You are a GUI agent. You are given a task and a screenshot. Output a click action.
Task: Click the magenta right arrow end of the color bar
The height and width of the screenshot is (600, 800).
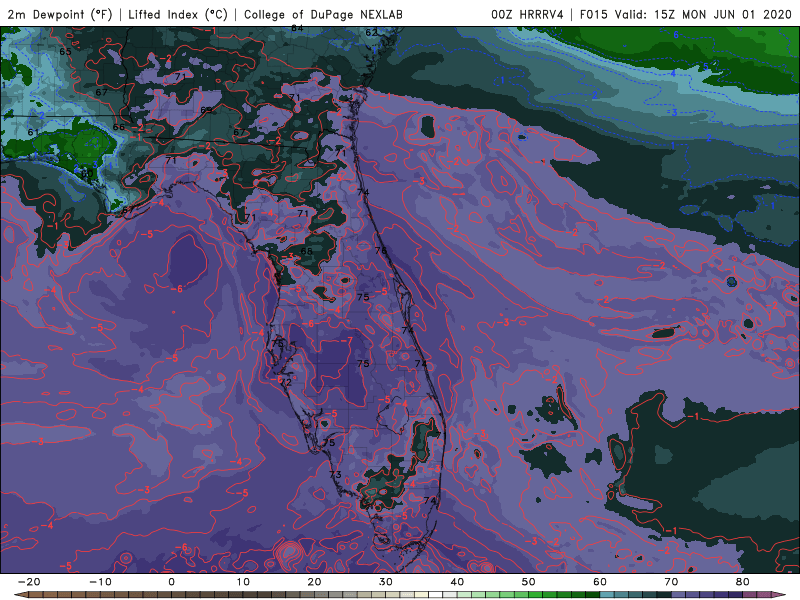tap(779, 595)
